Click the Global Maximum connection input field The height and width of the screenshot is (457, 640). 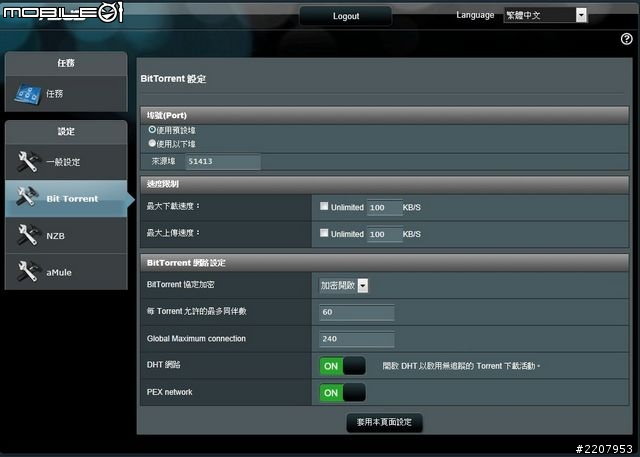point(355,339)
